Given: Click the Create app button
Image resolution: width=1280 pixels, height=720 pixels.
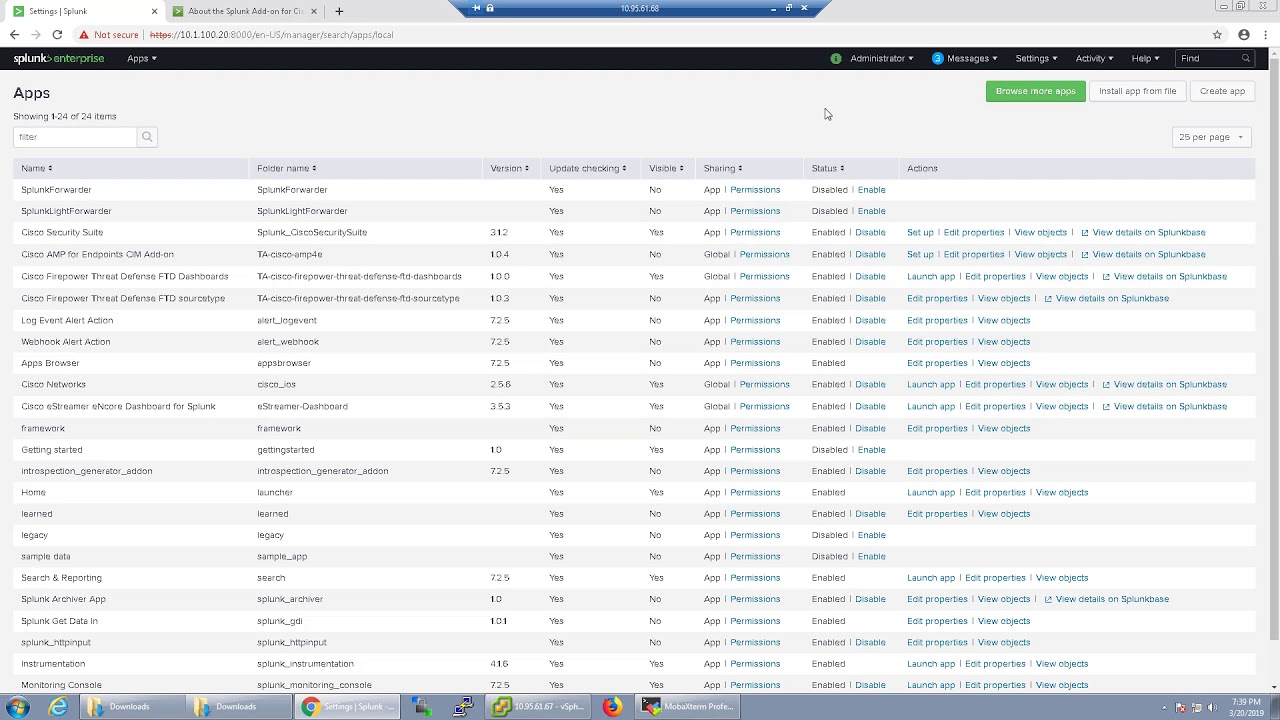Looking at the screenshot, I should tap(1222, 91).
